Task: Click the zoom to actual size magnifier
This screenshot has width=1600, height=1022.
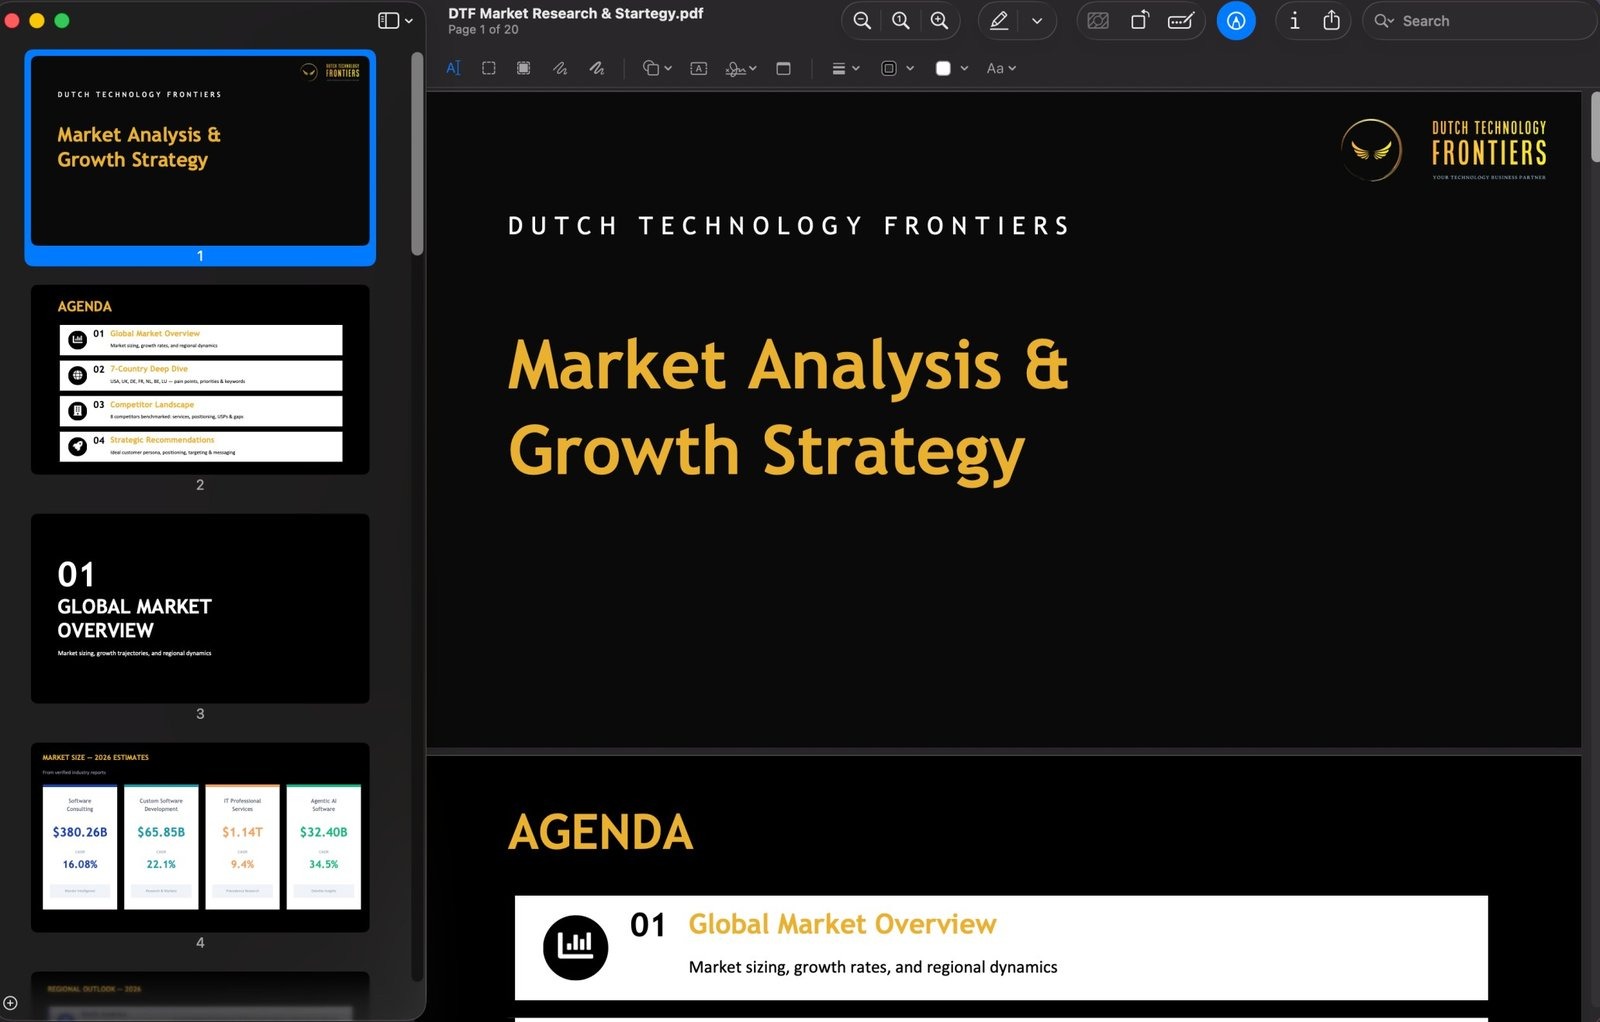Action: 901,21
